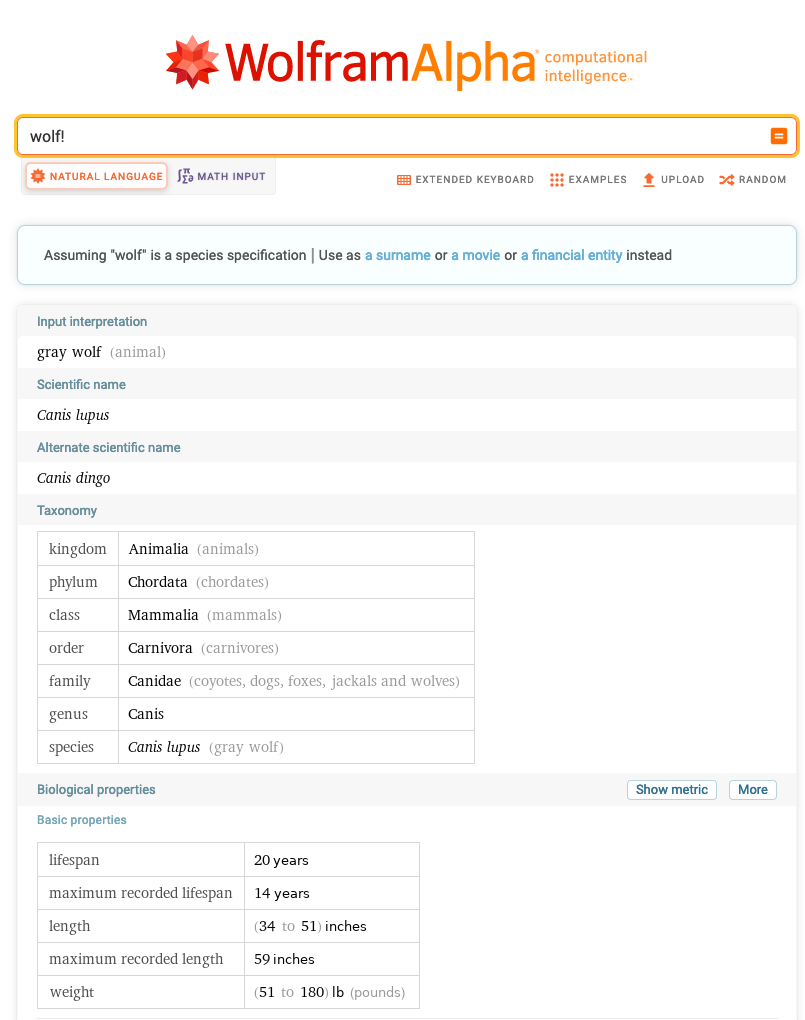805x1020 pixels.
Task: Select the Random query option
Action: point(752,180)
